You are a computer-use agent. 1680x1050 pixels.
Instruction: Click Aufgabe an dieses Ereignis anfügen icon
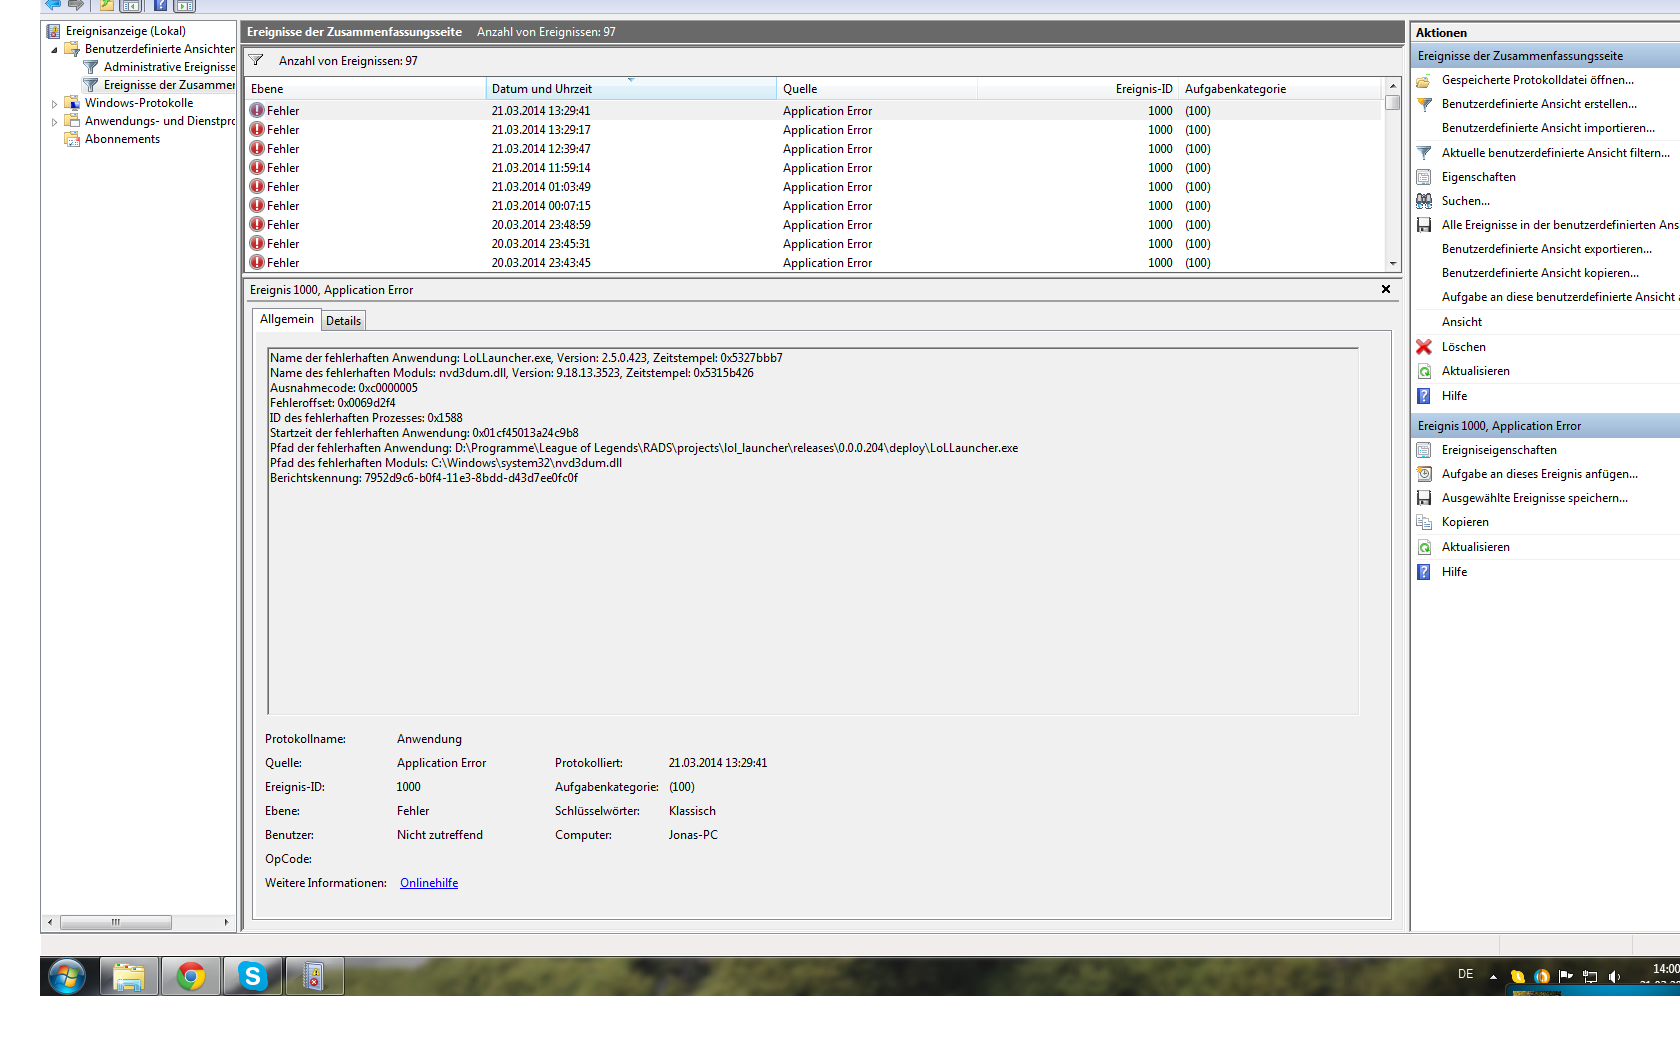pyautogui.click(x=1424, y=474)
